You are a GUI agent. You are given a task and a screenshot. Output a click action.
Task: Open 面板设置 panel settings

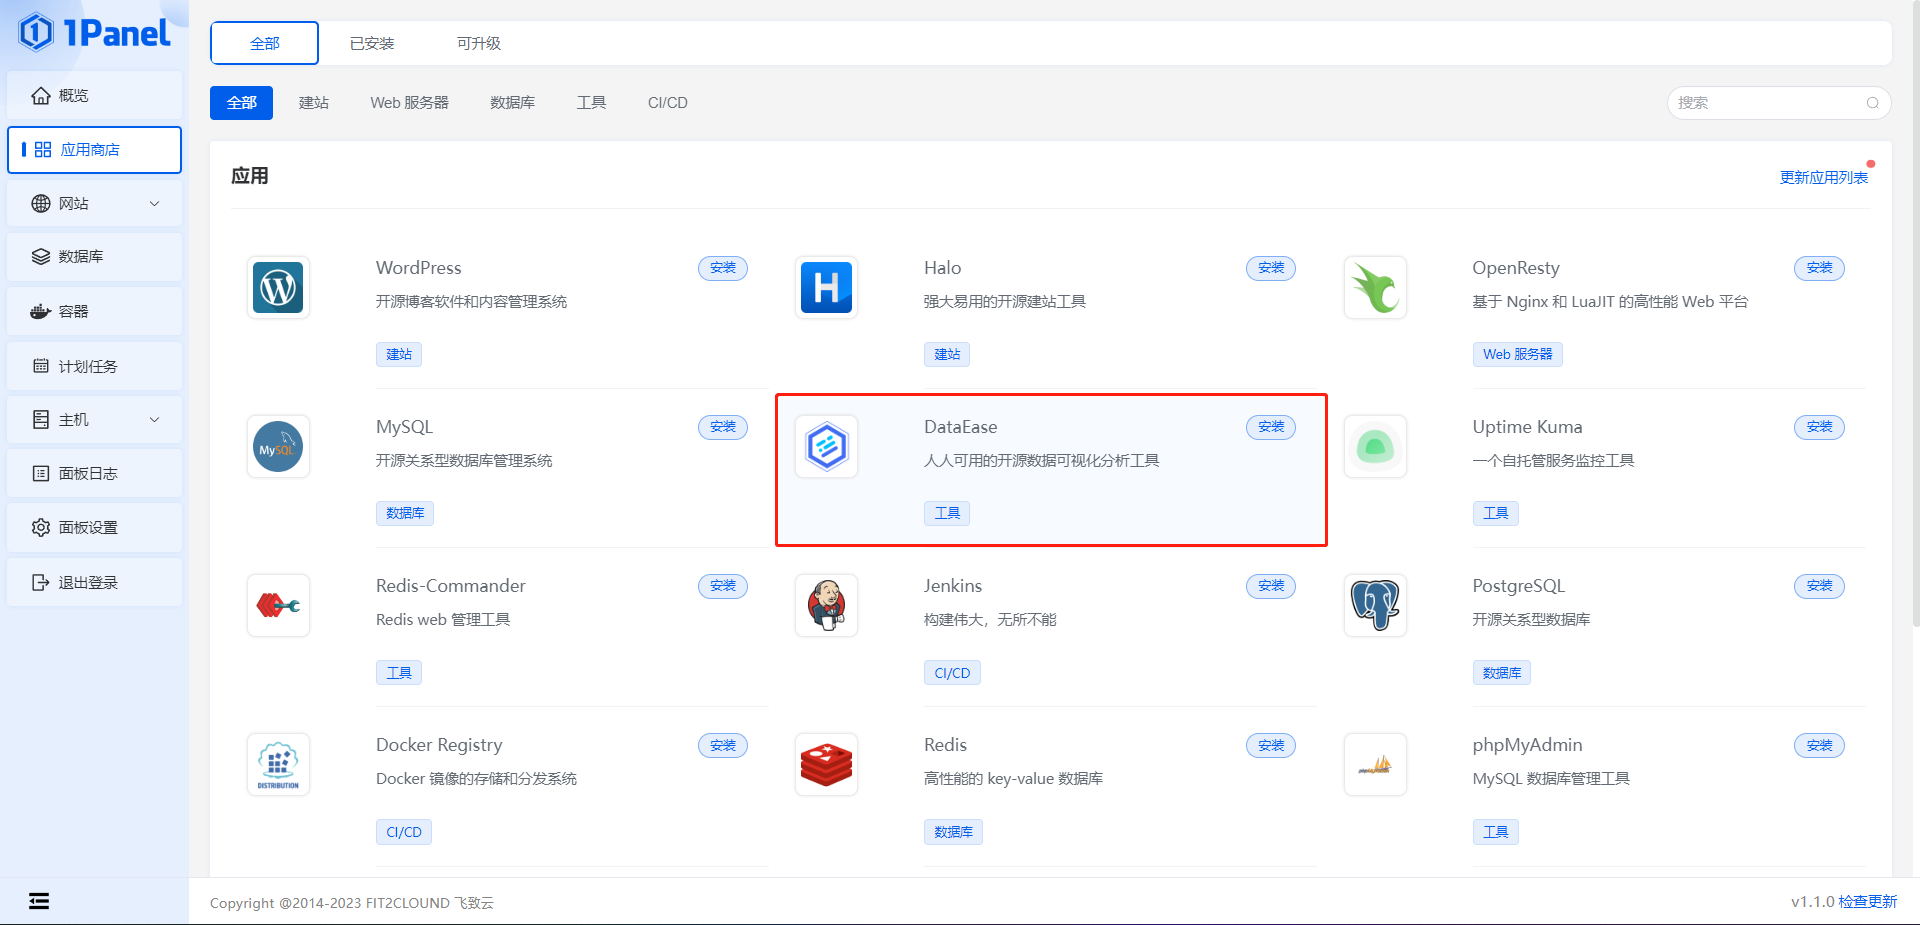pyautogui.click(x=94, y=528)
